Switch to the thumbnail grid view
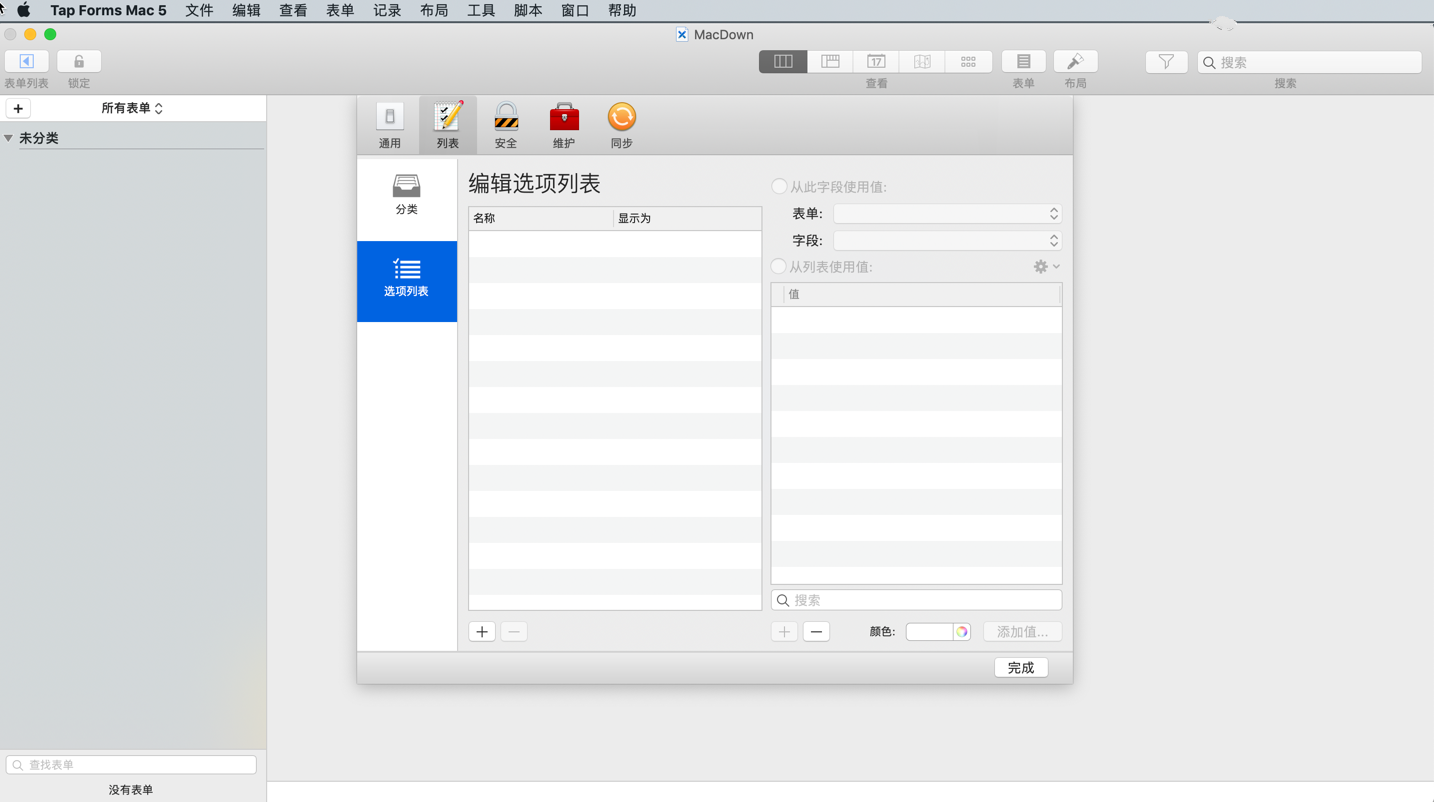The width and height of the screenshot is (1434, 802). [x=968, y=61]
